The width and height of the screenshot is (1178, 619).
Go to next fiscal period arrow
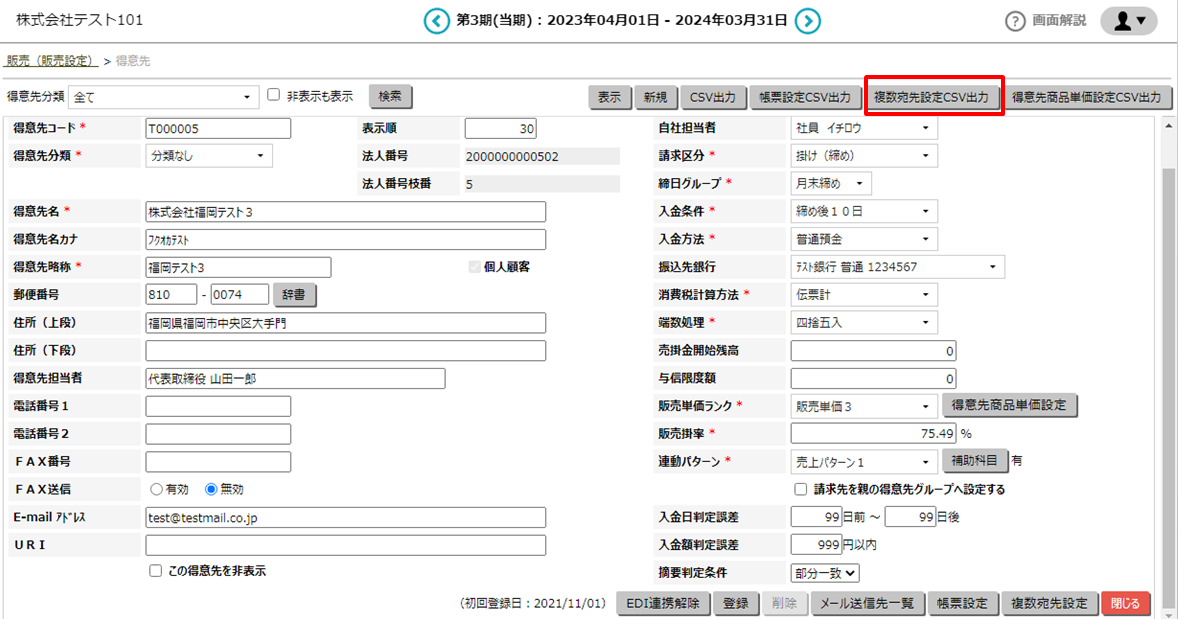[x=808, y=21]
